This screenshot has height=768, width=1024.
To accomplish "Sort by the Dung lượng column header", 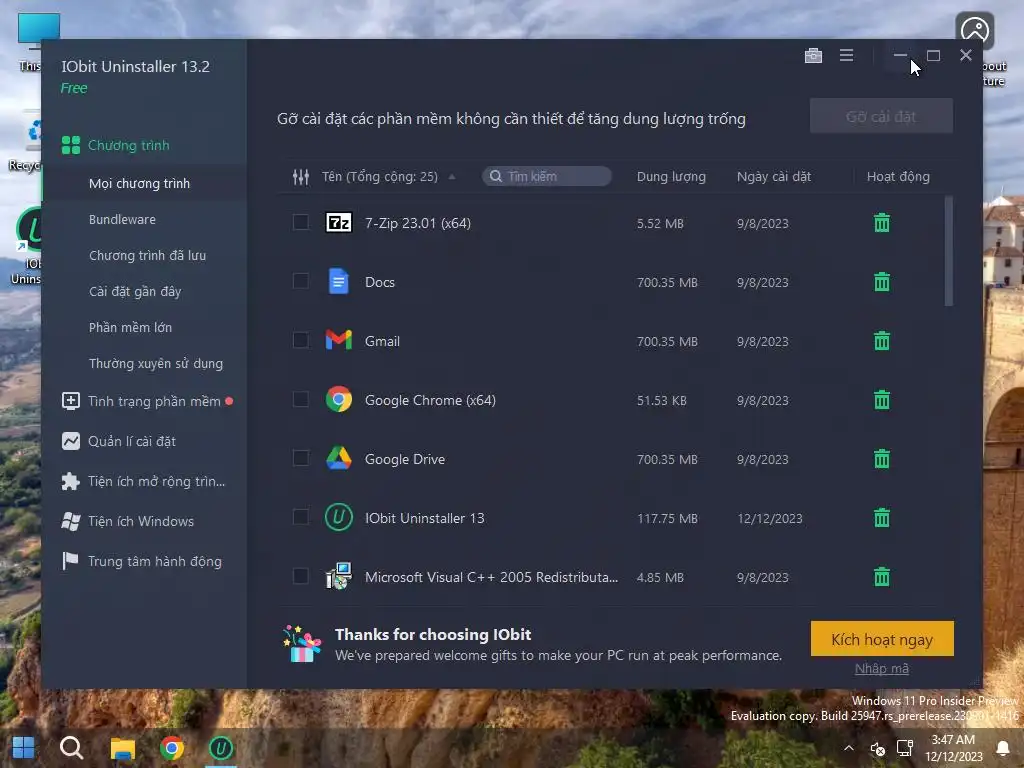I will pos(671,176).
